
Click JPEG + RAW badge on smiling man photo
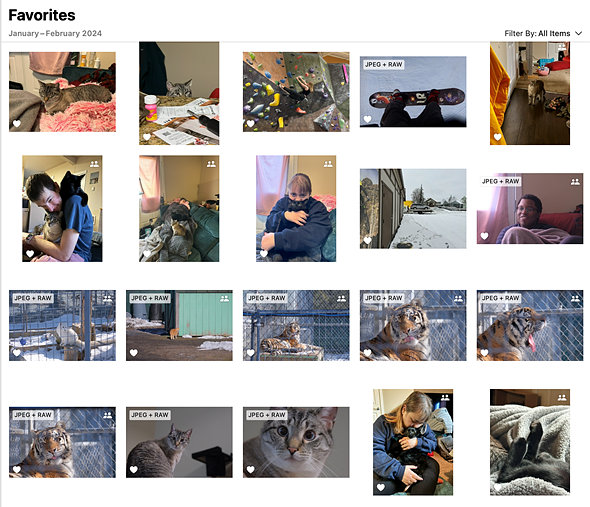coord(500,181)
